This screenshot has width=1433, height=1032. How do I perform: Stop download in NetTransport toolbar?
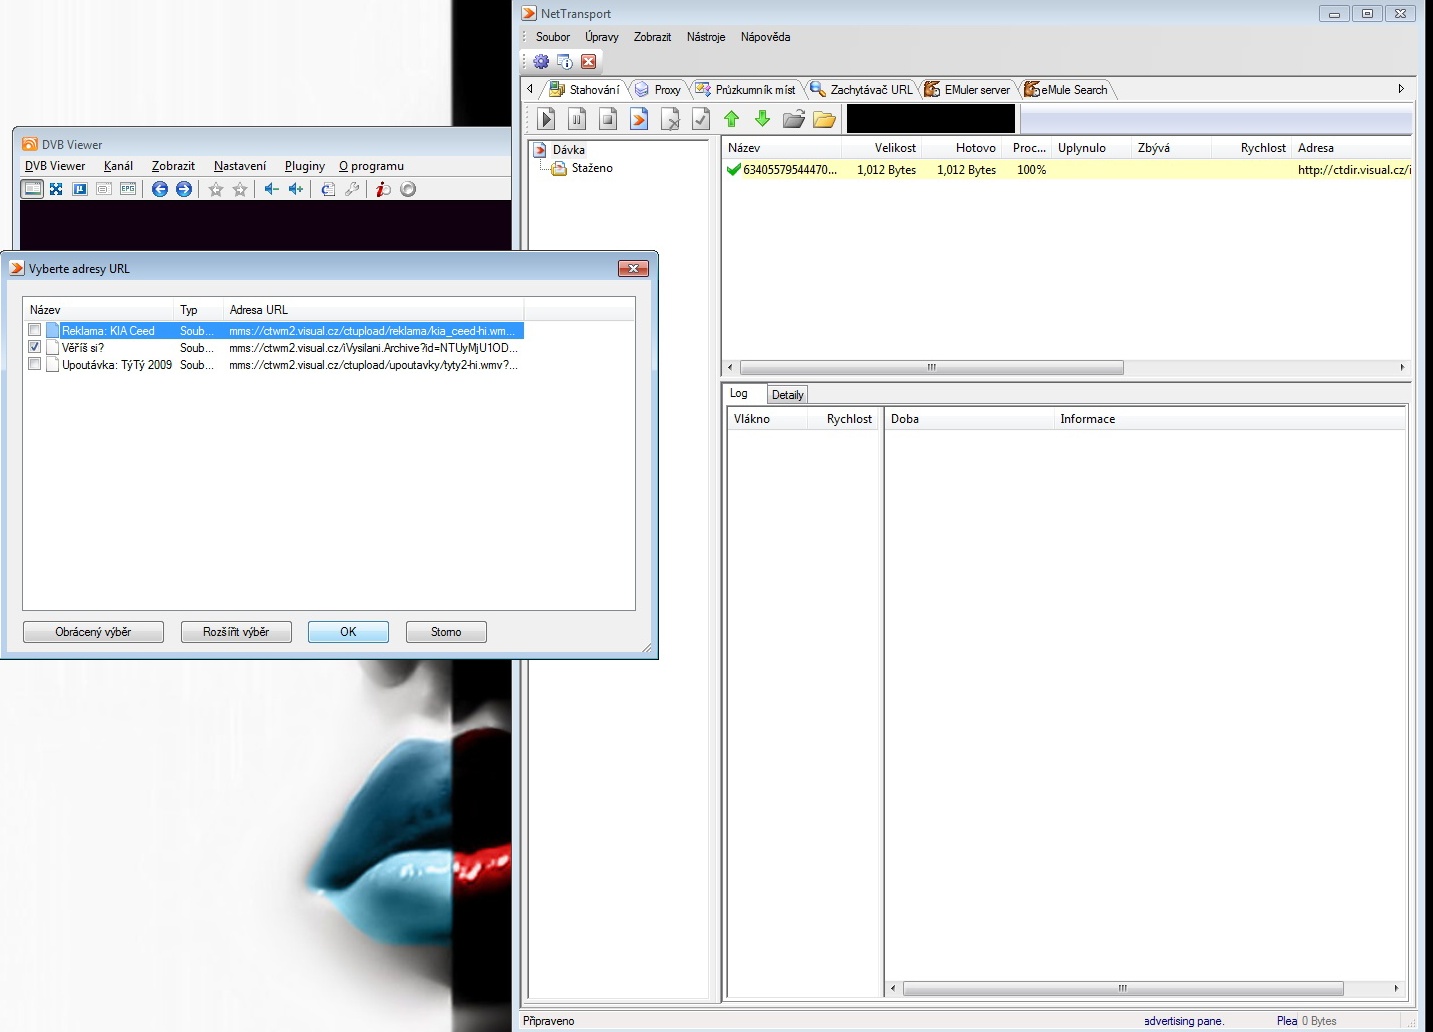(x=608, y=119)
